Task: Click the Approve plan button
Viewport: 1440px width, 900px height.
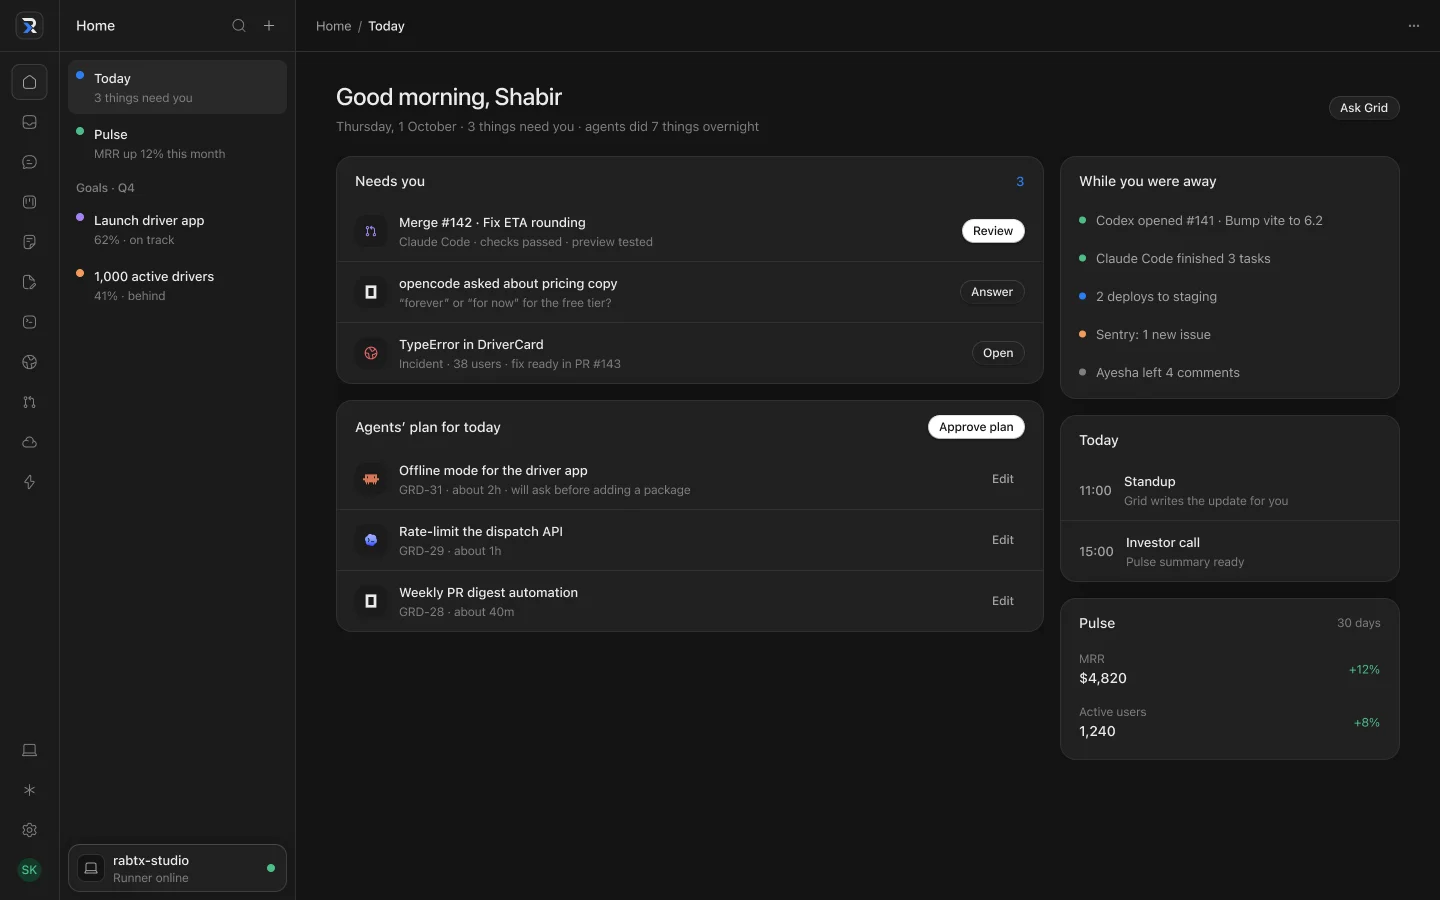Action: click(x=976, y=427)
